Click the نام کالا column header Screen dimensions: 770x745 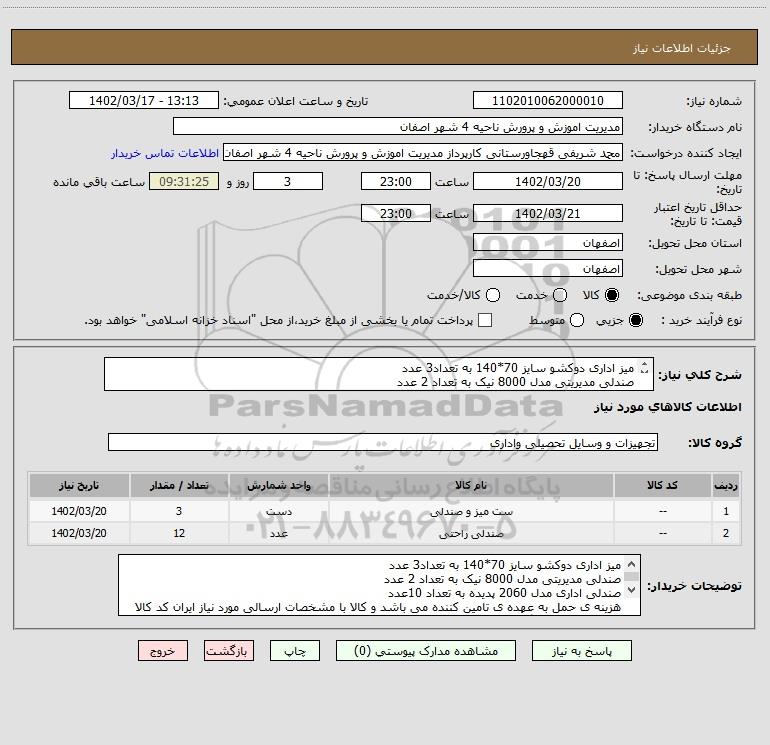tap(471, 486)
